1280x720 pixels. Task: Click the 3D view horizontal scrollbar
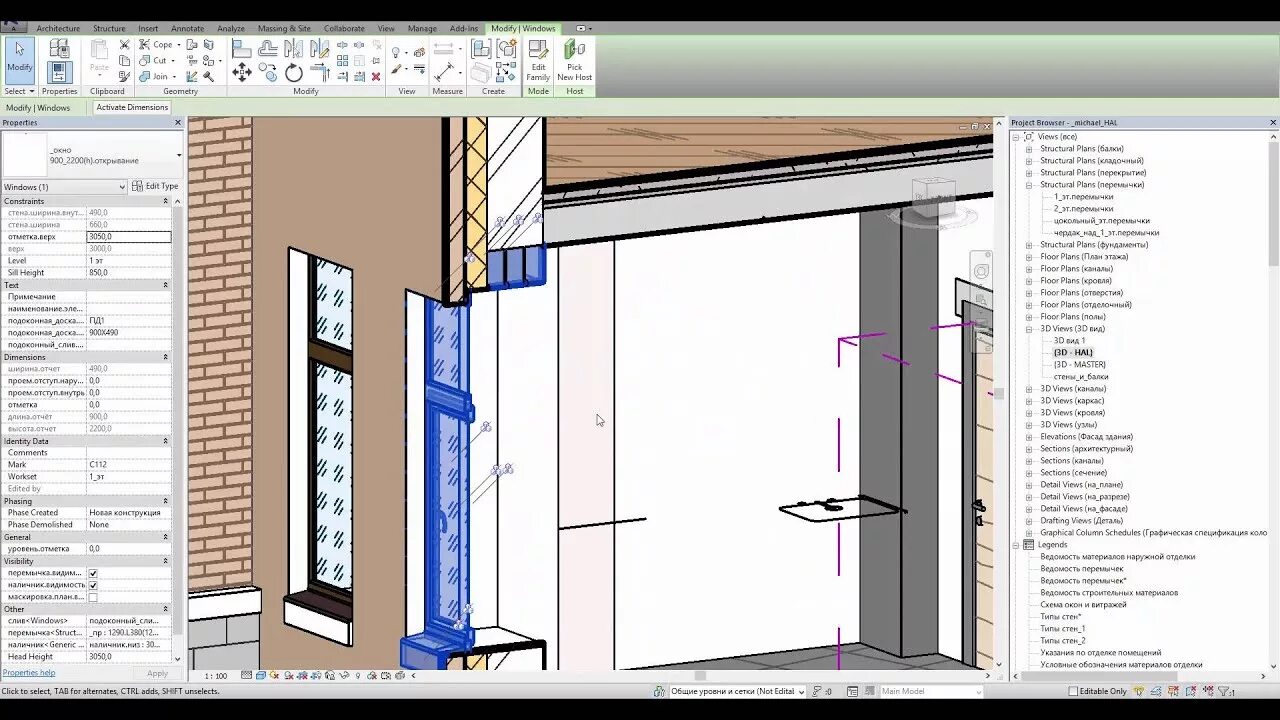pyautogui.click(x=700, y=676)
